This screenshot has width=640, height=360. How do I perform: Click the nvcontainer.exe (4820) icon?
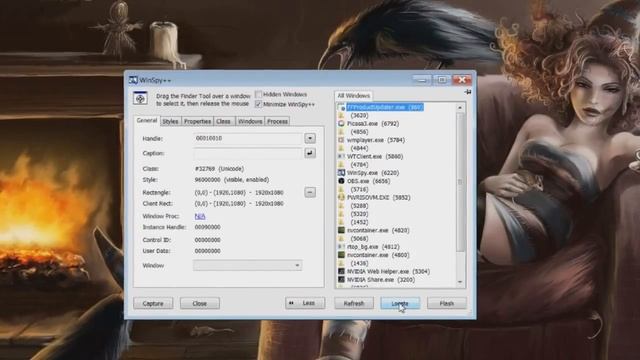tap(341, 230)
